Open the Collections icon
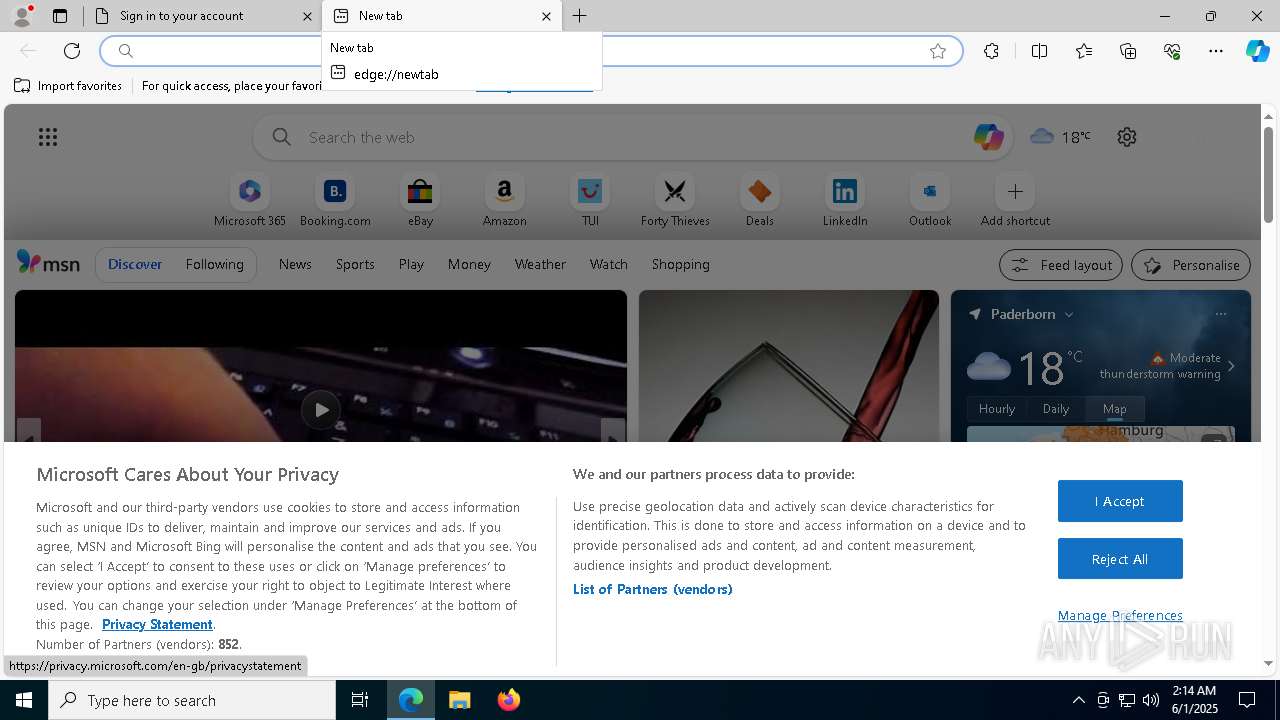The width and height of the screenshot is (1280, 720). click(1128, 51)
